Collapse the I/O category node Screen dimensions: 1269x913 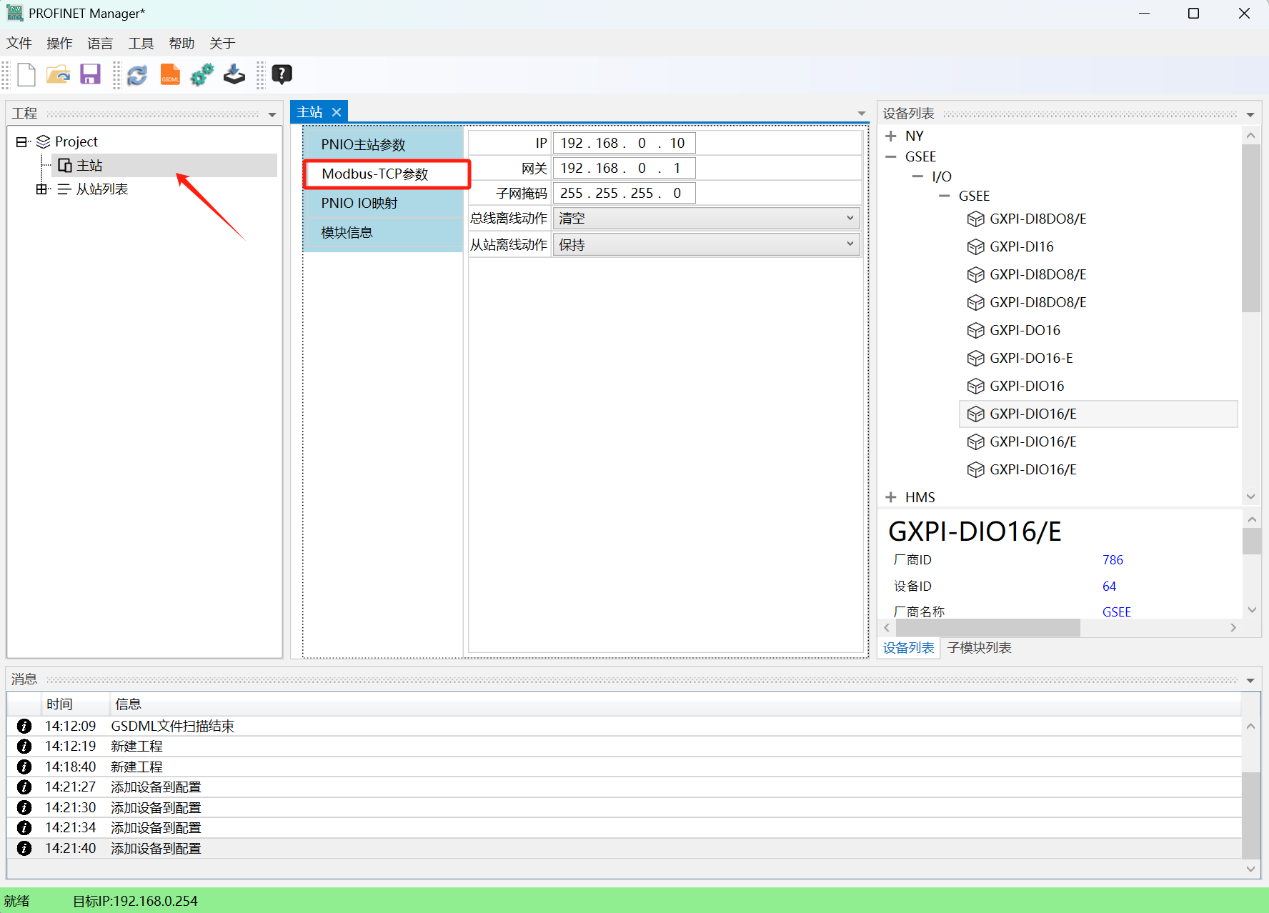point(917,176)
